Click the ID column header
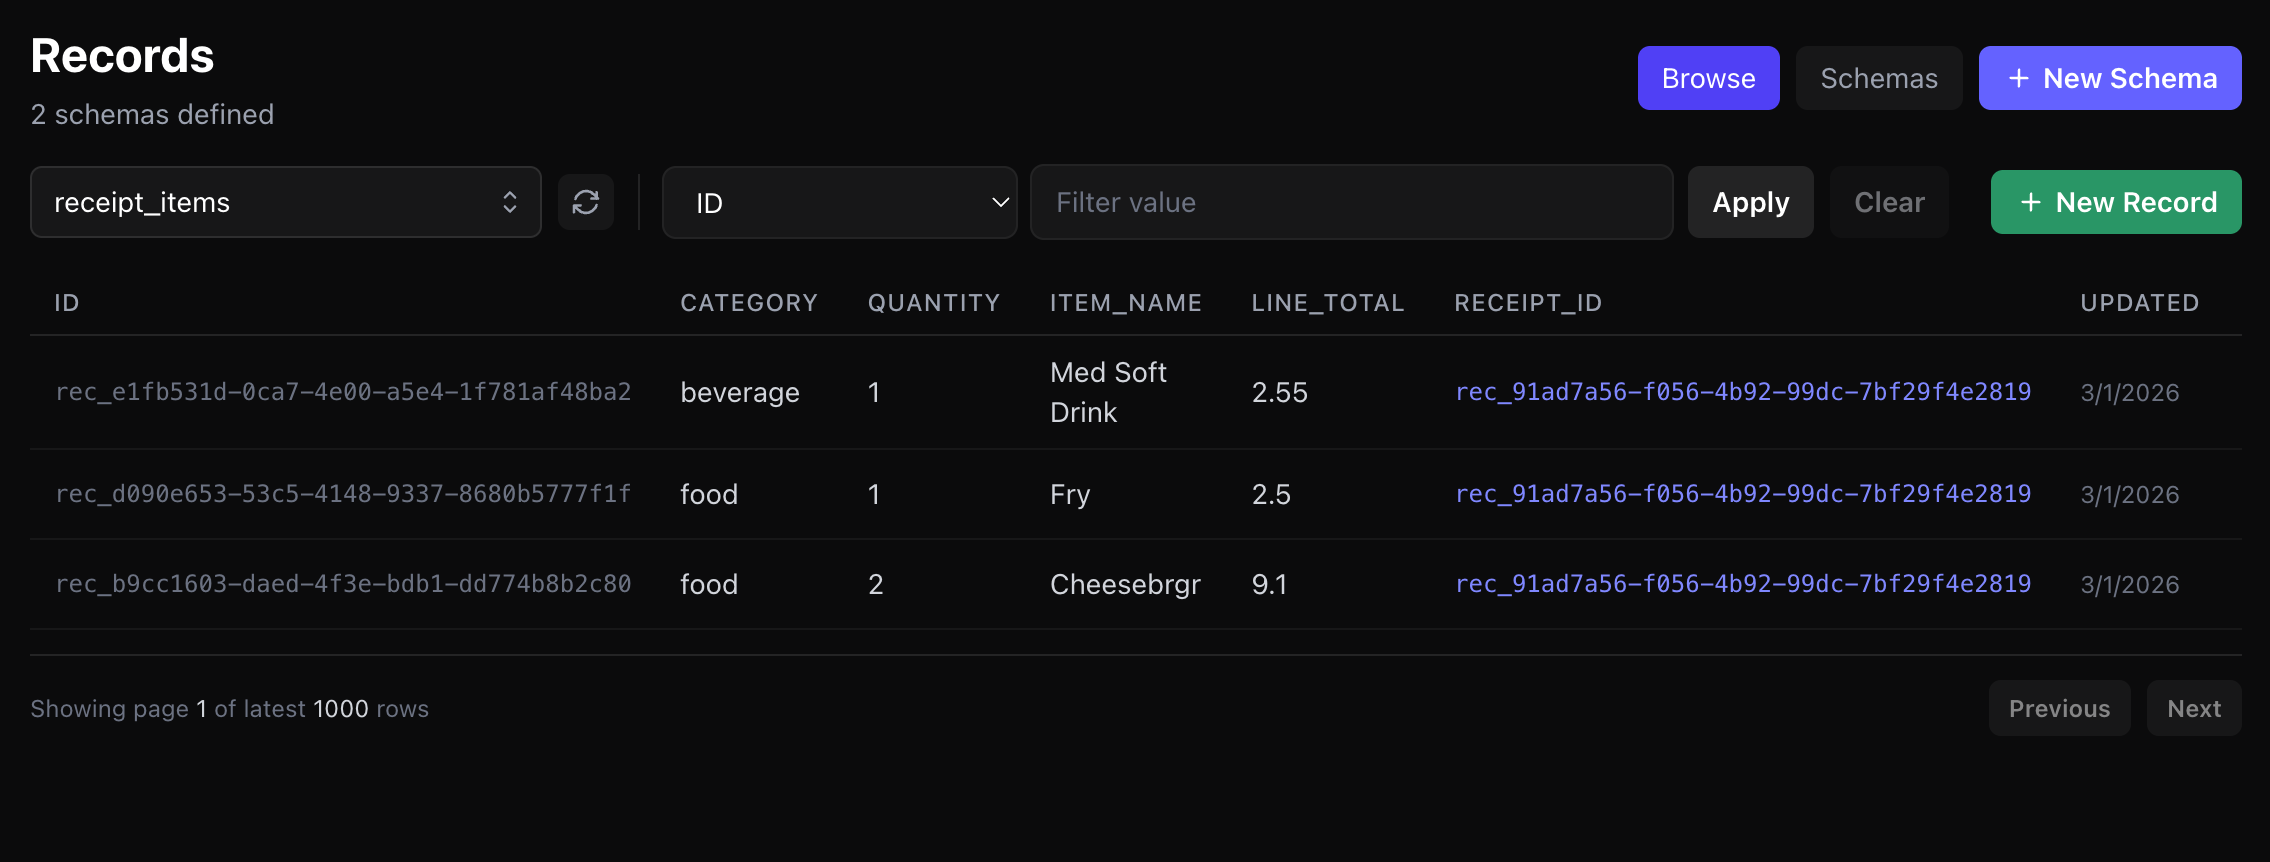Viewport: 2270px width, 862px height. (67, 303)
